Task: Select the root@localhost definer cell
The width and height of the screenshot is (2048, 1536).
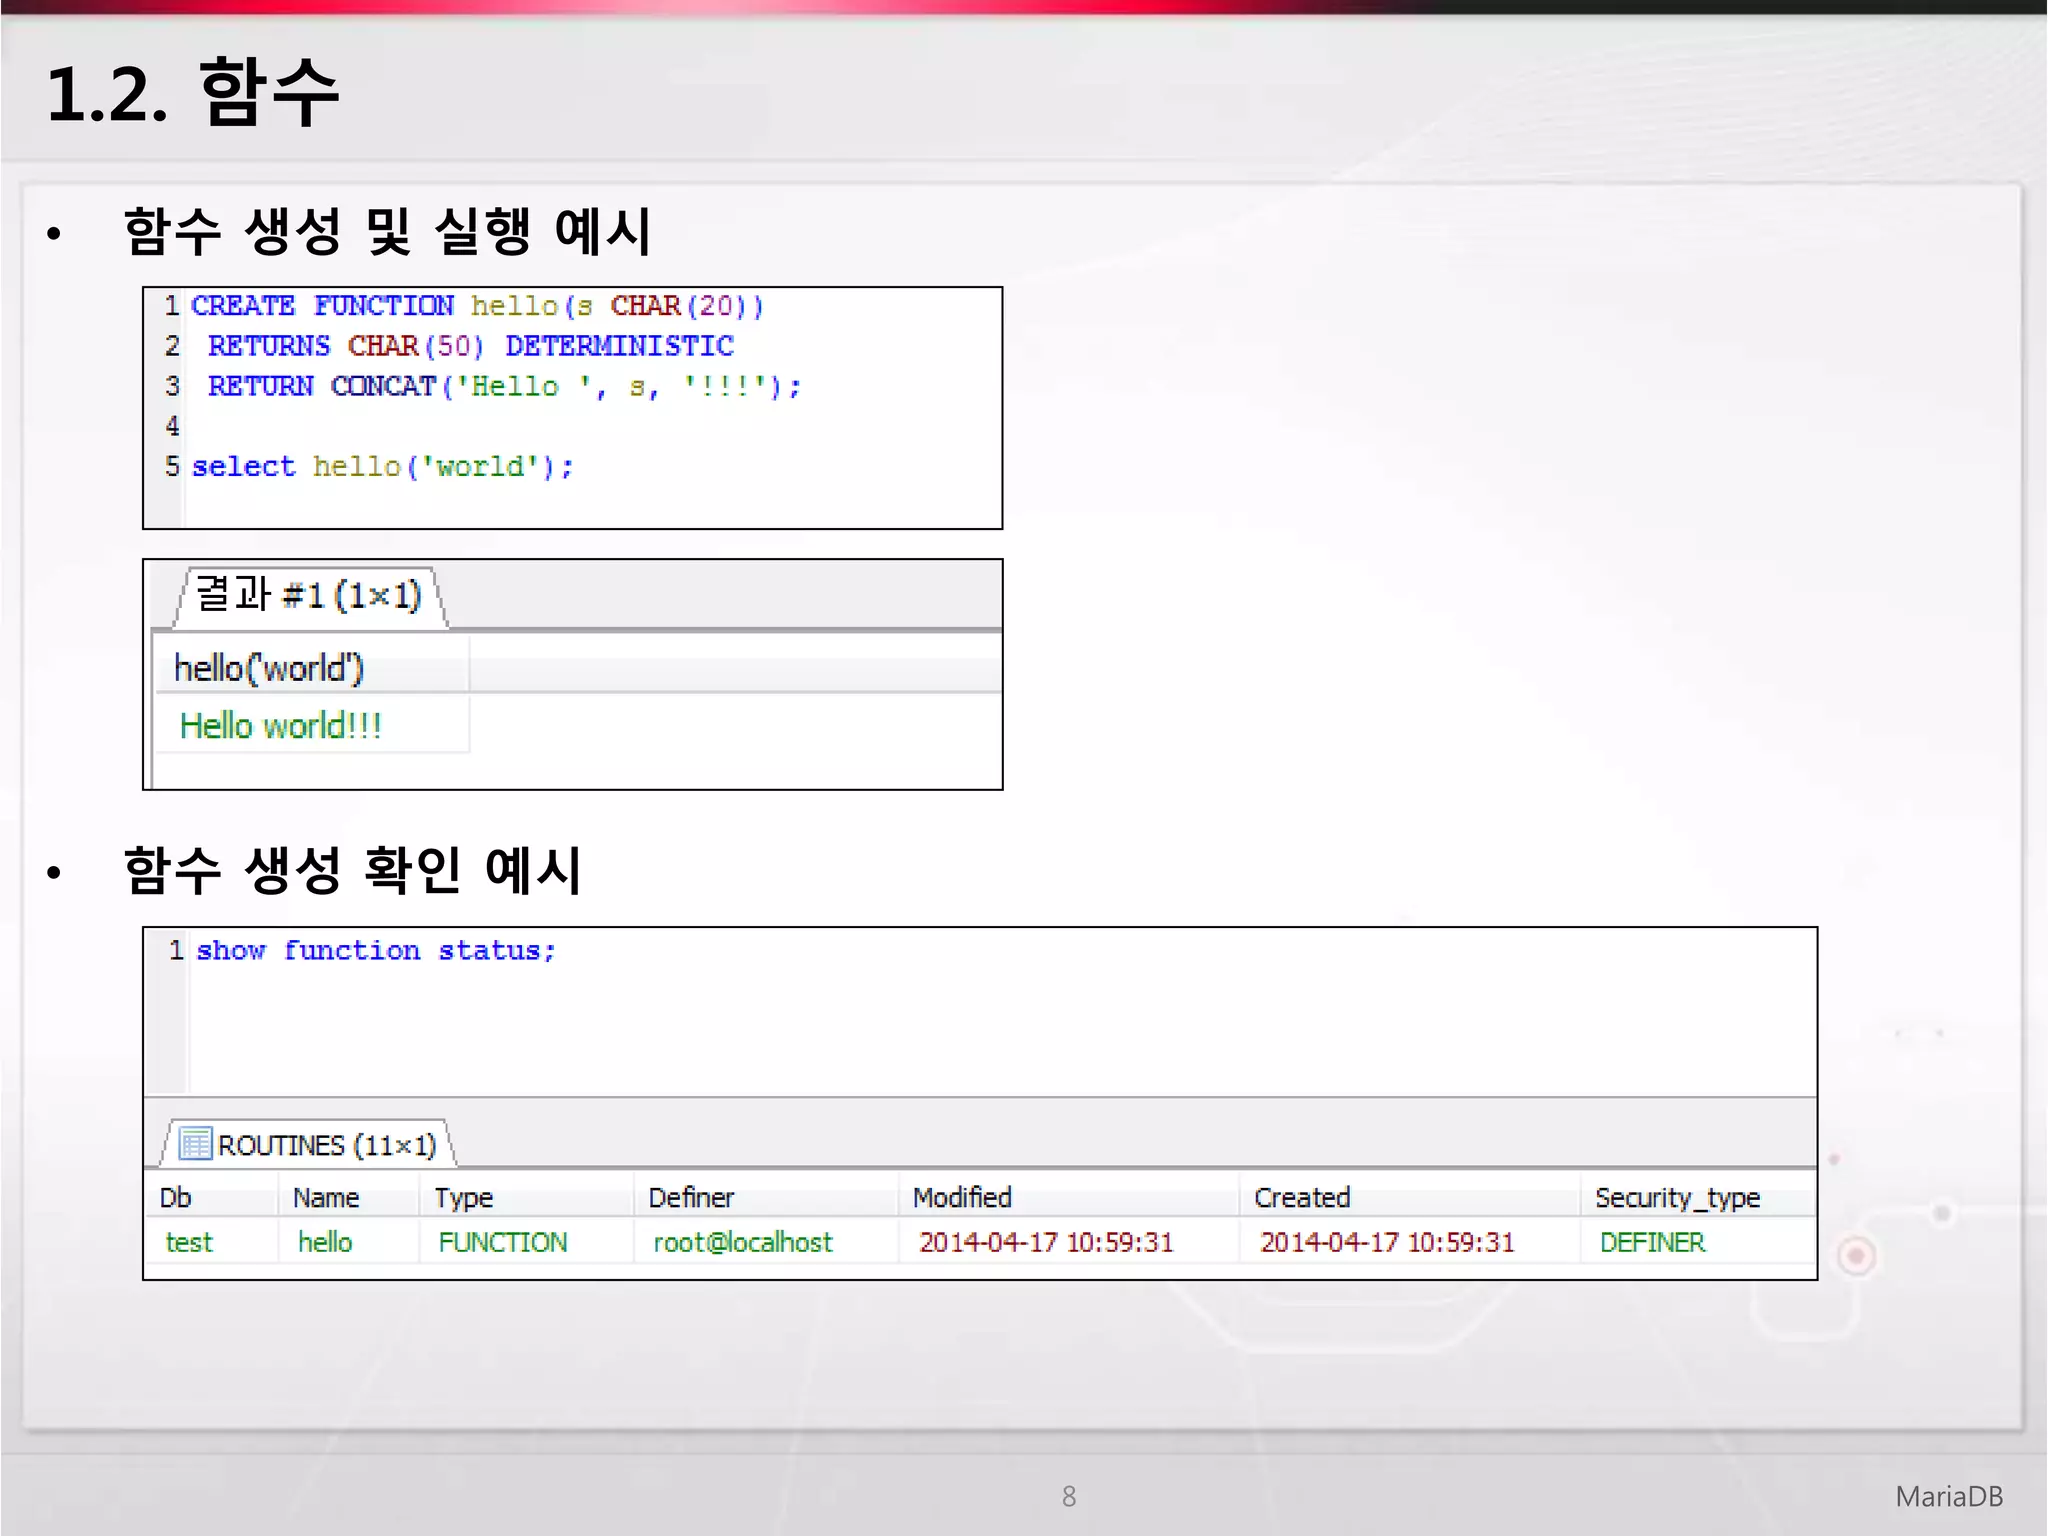Action: 766,1242
